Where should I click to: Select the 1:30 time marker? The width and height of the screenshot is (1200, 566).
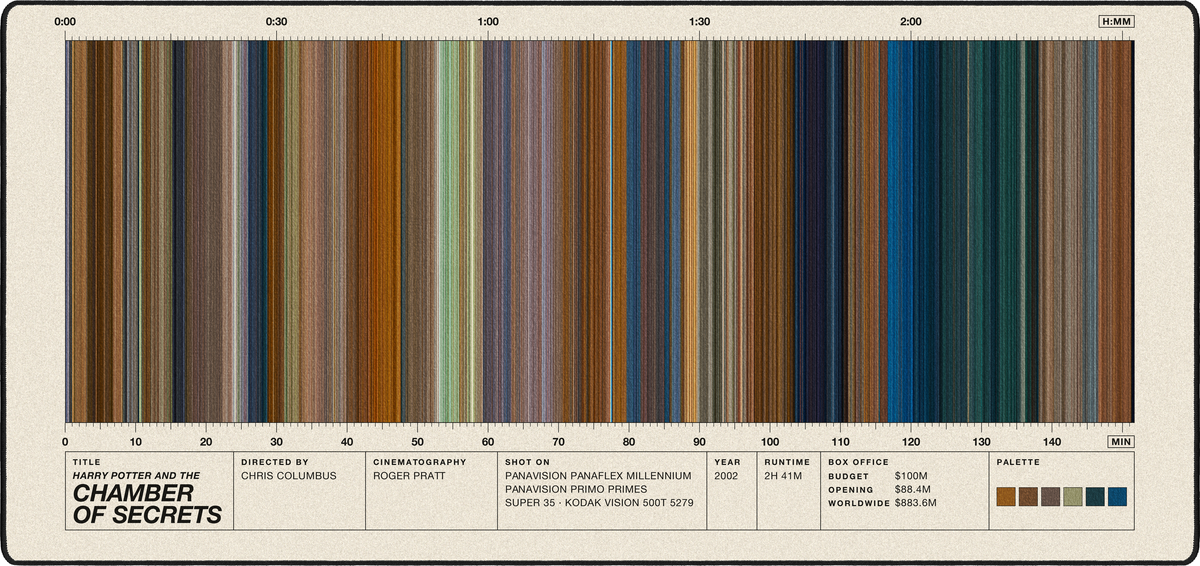click(700, 21)
